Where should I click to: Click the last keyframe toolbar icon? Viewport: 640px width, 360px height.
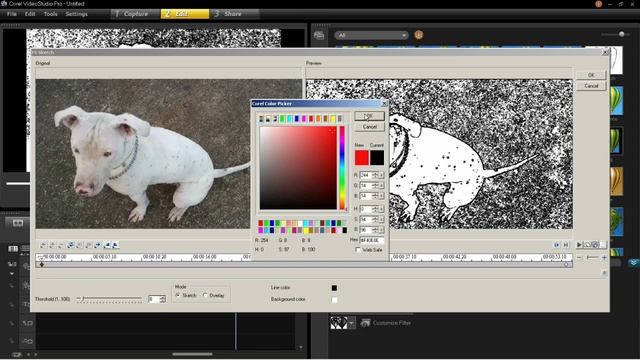pyautogui.click(x=116, y=245)
